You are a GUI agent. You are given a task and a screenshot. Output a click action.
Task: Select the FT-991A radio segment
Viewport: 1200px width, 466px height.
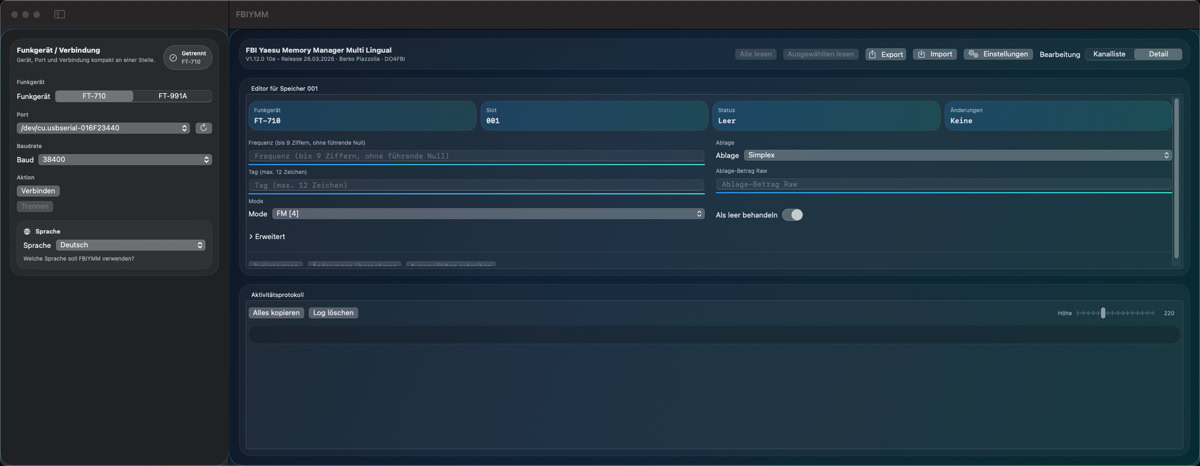172,96
